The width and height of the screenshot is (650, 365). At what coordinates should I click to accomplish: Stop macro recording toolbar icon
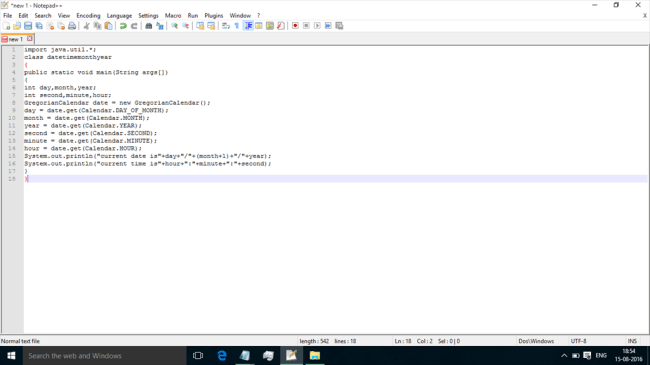[306, 26]
